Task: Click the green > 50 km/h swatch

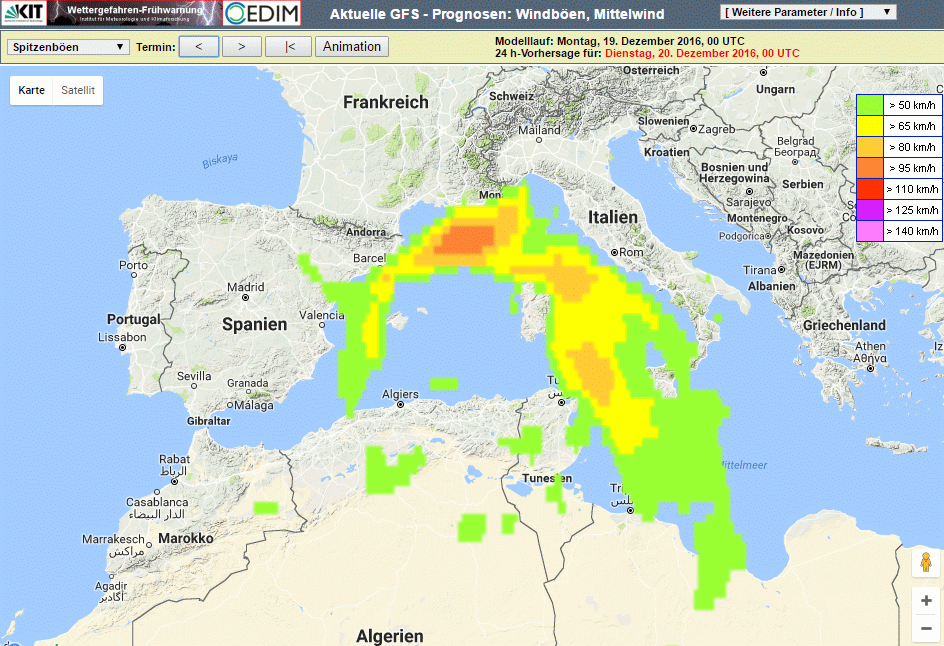Action: 870,105
